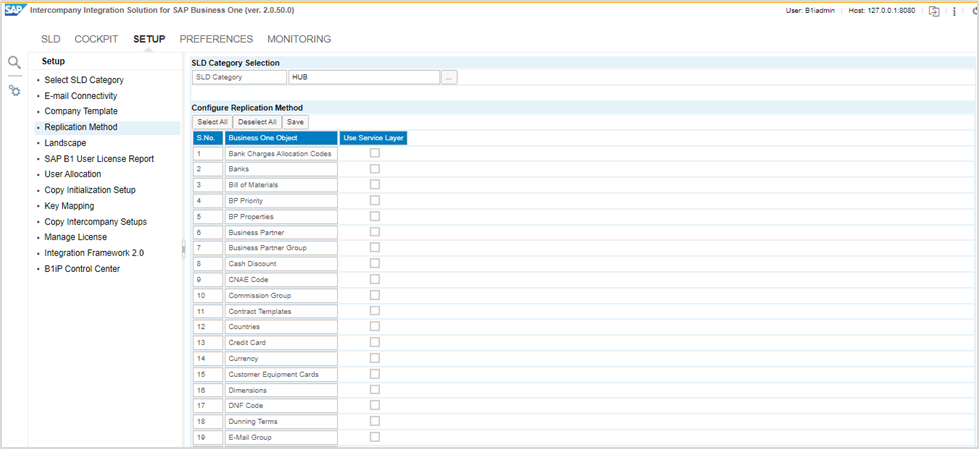Enable Use Service Layer for Banks
Screen dimensions: 979x449
(x=375, y=169)
